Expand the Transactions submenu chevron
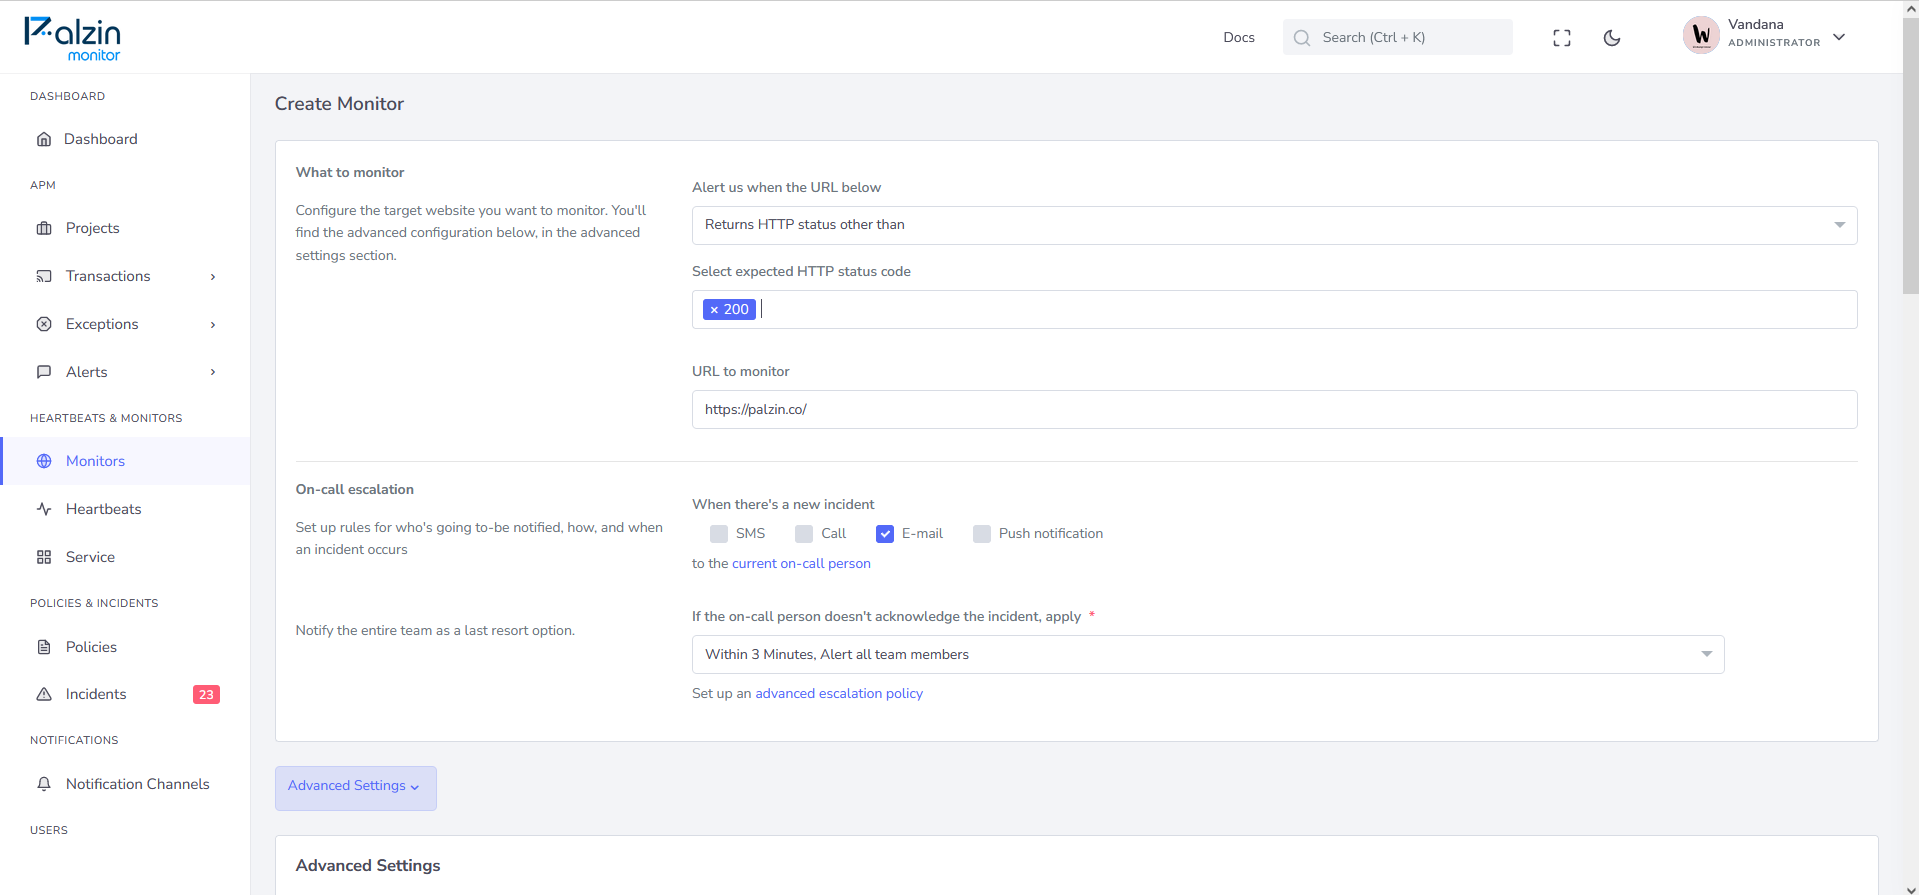 point(213,277)
